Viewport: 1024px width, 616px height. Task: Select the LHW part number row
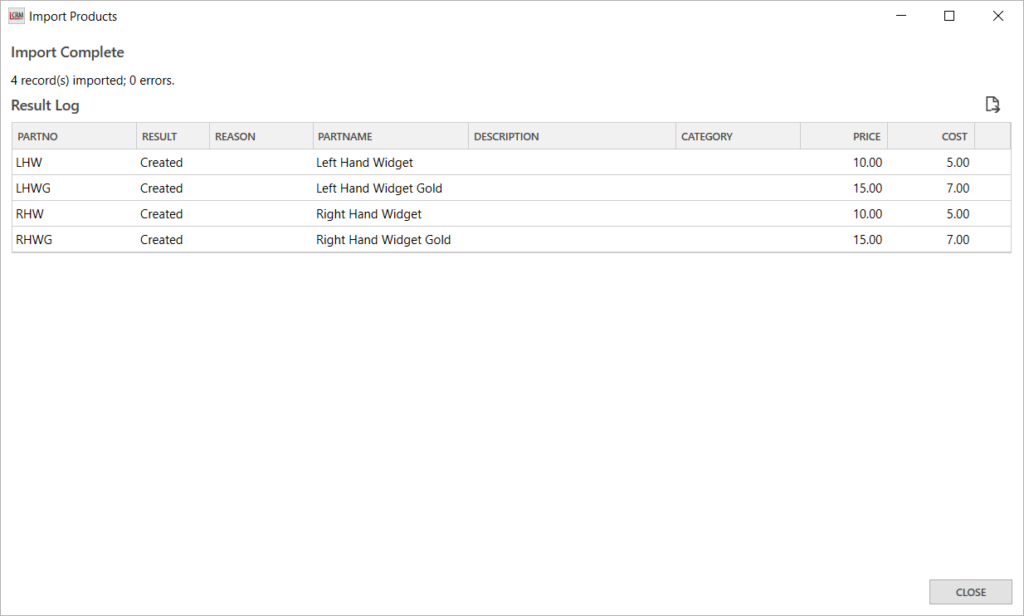click(30, 163)
